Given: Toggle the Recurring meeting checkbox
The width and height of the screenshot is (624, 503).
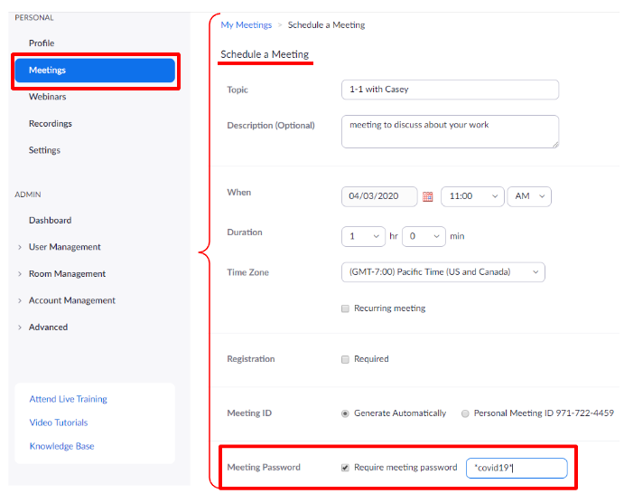Looking at the screenshot, I should pos(346,309).
